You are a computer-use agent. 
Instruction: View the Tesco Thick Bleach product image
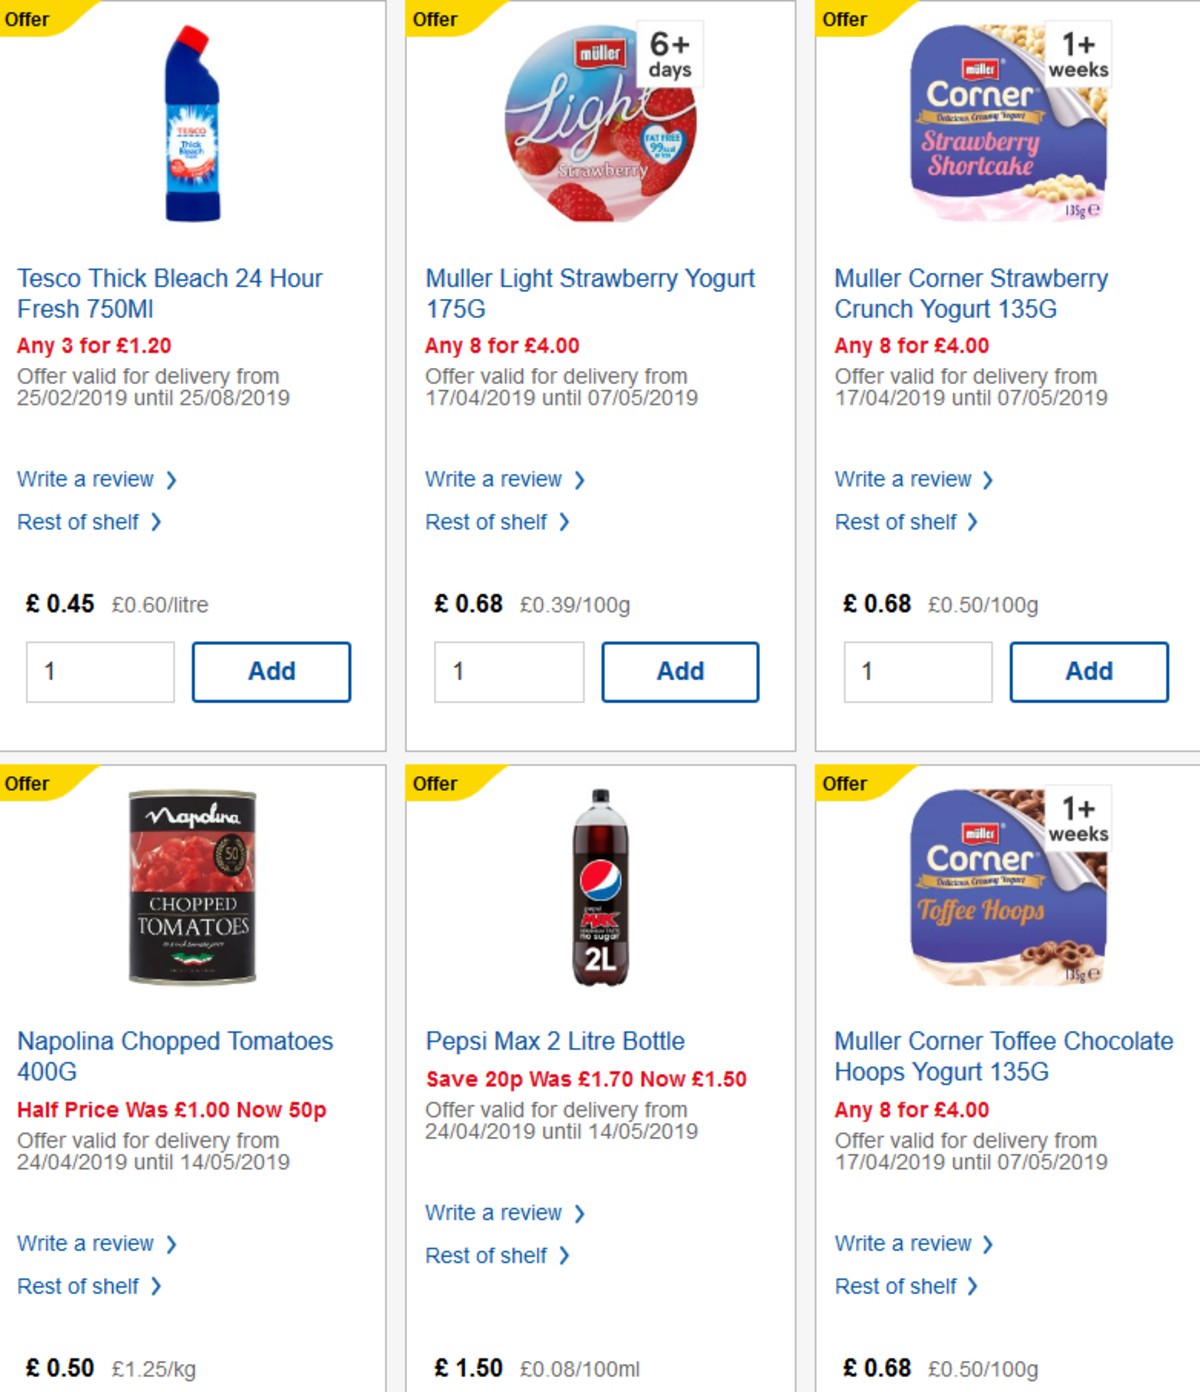pos(190,125)
